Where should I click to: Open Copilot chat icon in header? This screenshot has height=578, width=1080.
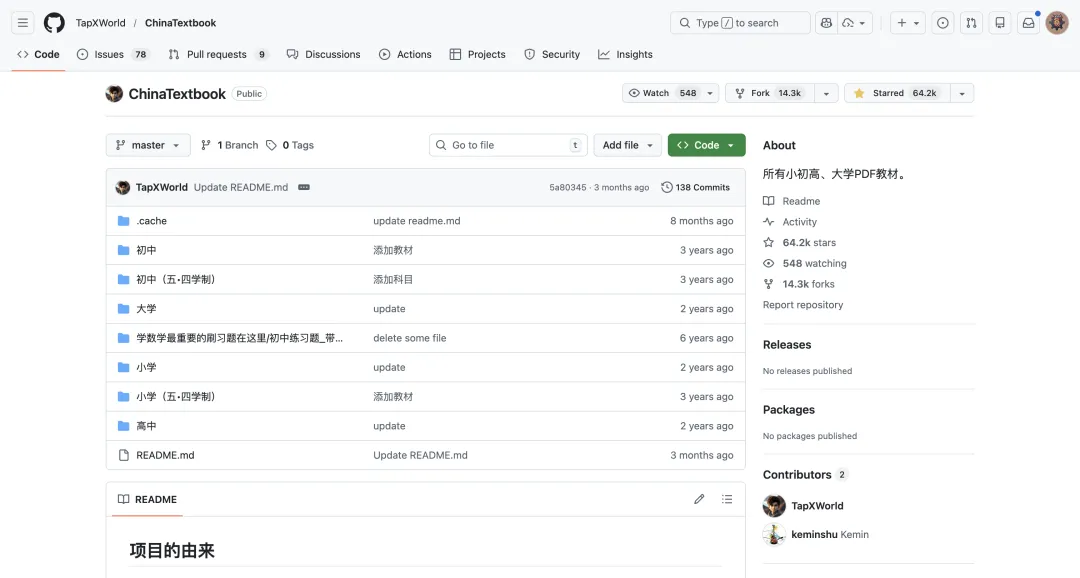[826, 23]
